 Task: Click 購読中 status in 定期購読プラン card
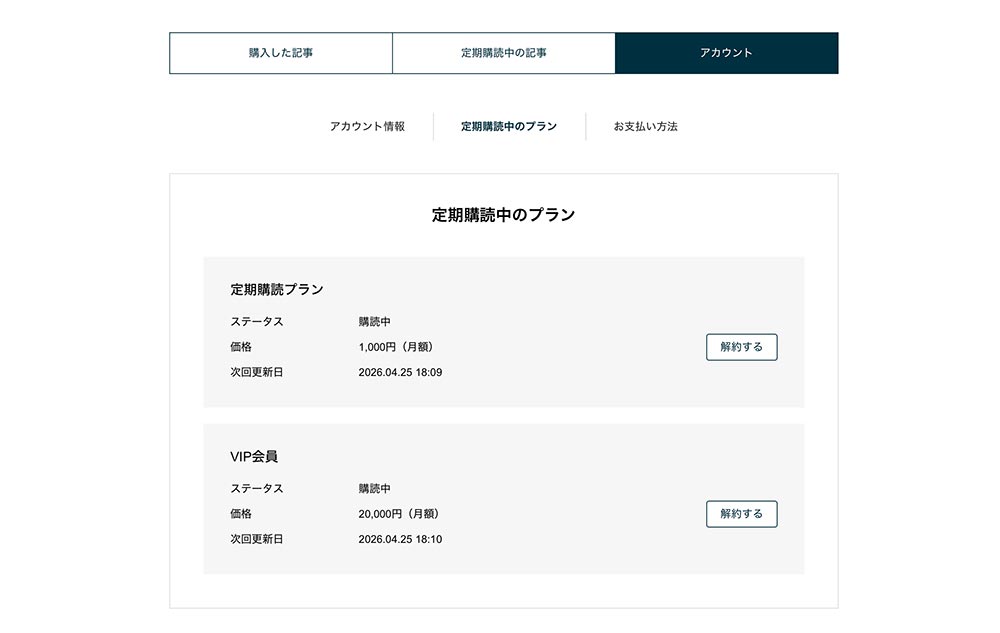[374, 322]
